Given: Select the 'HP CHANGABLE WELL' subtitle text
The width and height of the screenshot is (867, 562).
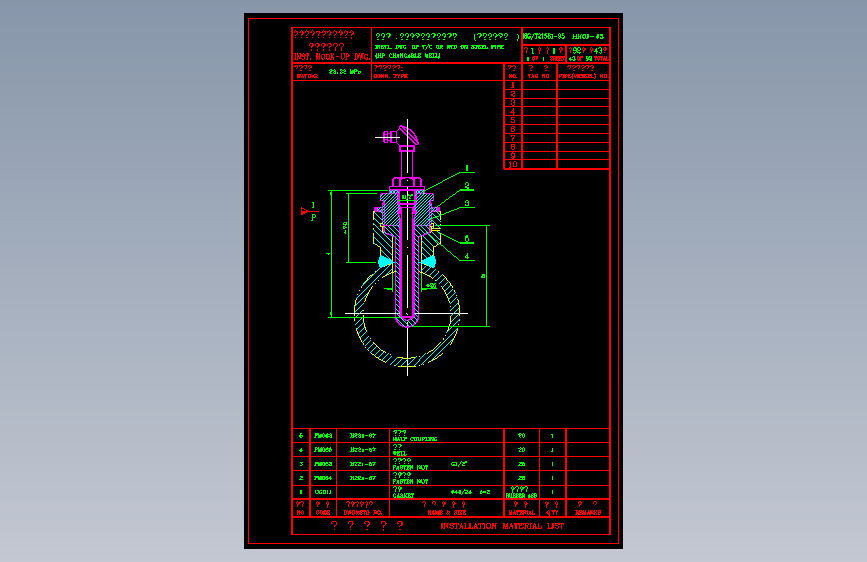Looking at the screenshot, I should [407, 56].
